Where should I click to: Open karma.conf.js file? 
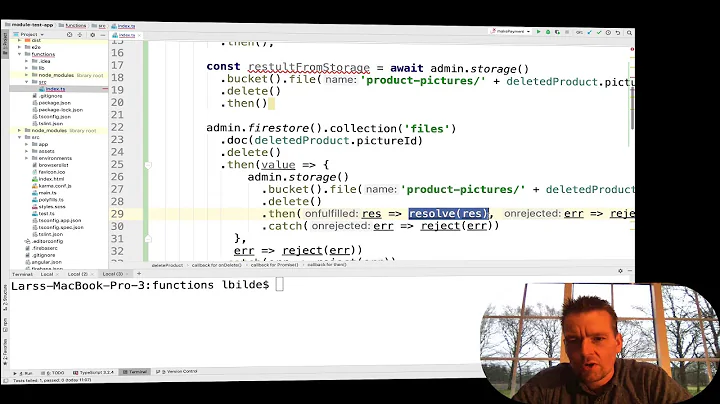coord(51,186)
